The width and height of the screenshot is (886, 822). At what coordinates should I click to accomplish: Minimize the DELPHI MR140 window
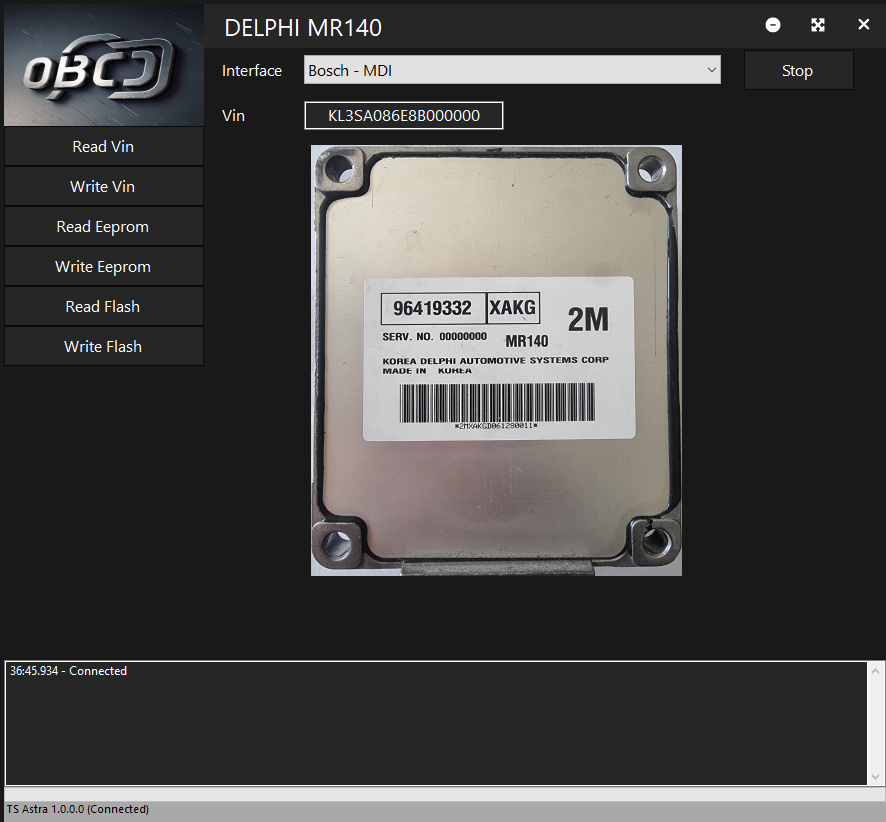tap(772, 25)
